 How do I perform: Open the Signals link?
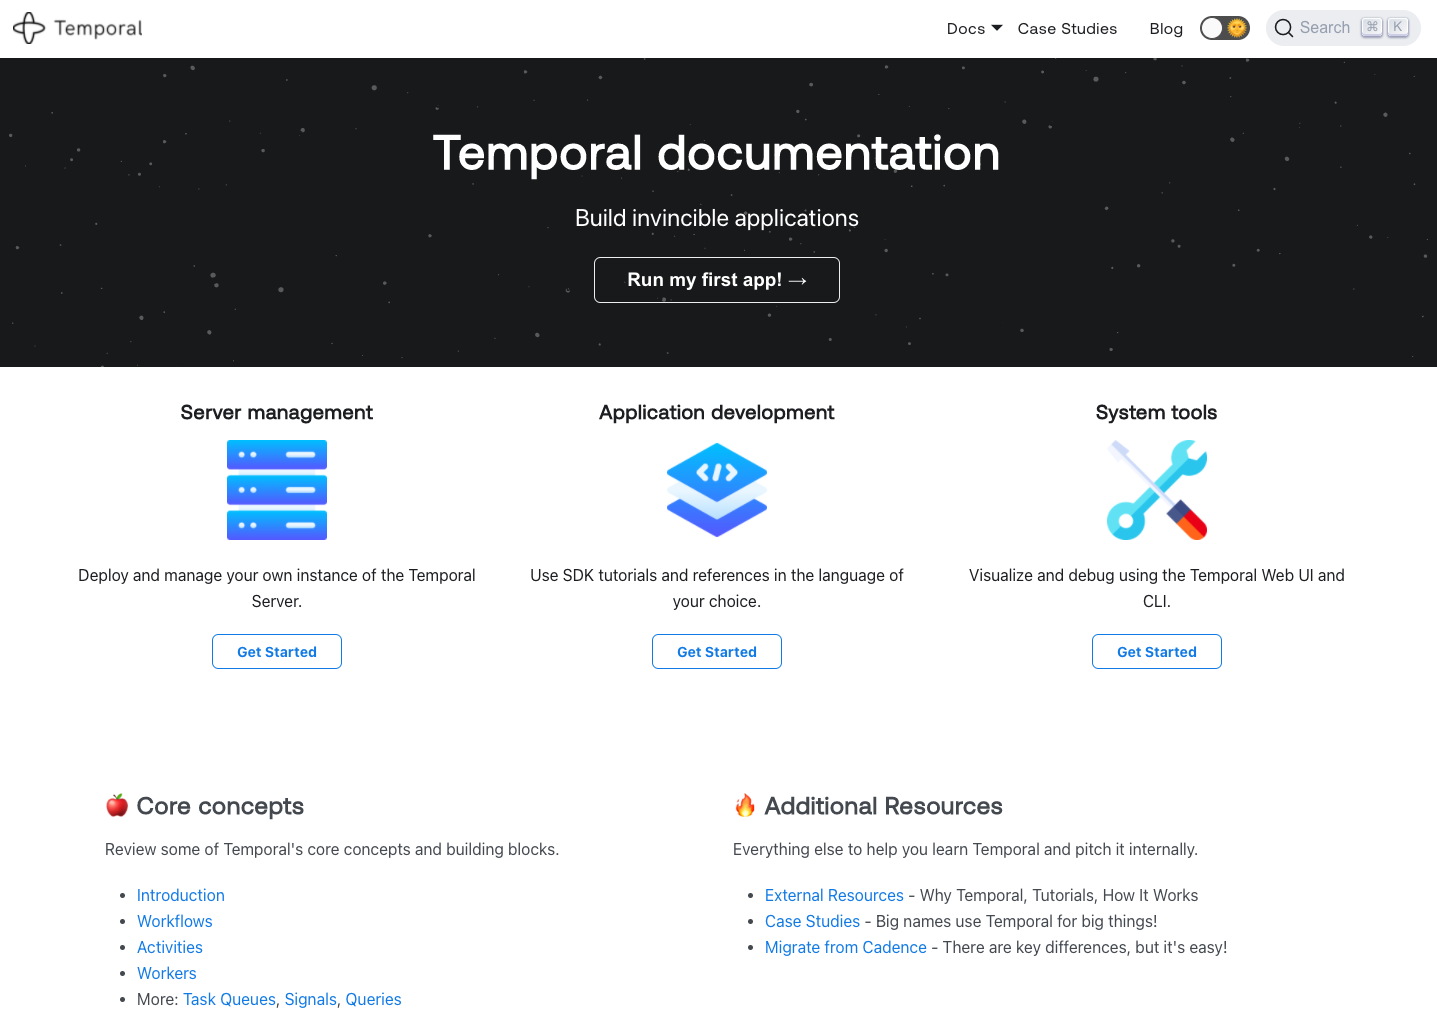(x=311, y=999)
